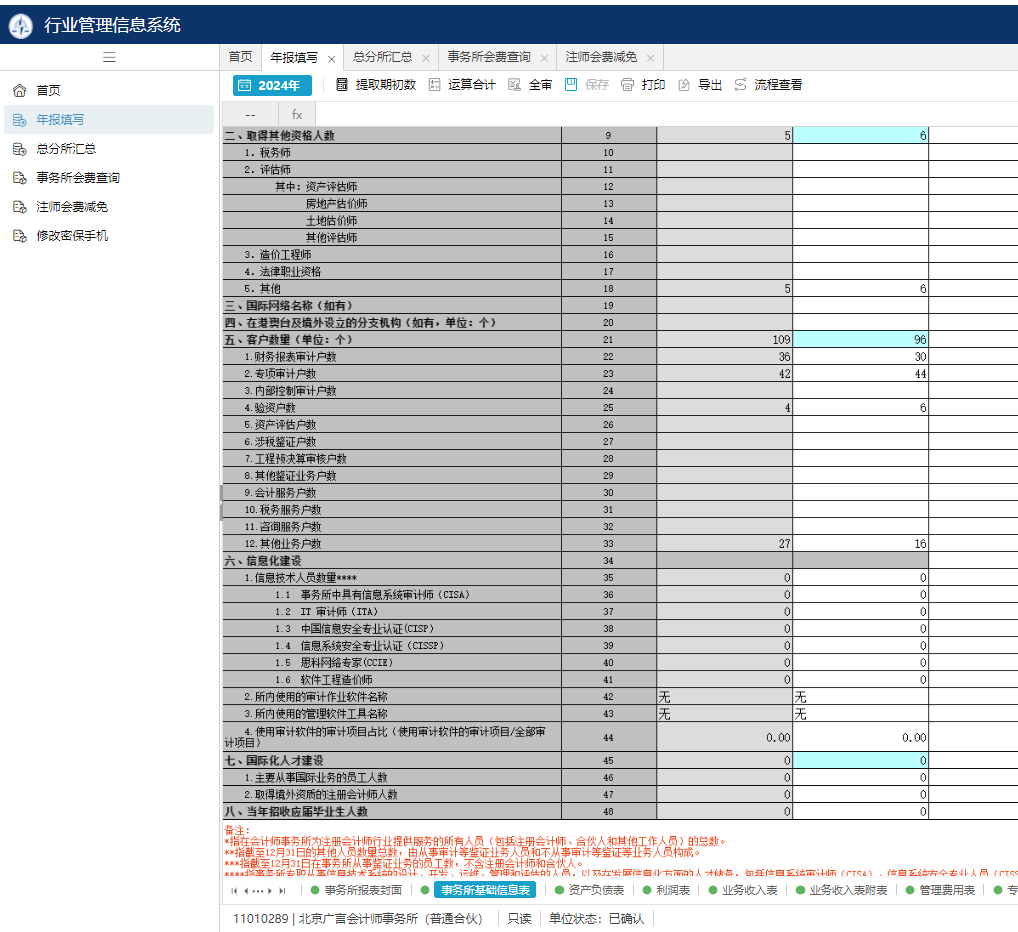The image size is (1018, 932).
Task: Select the highlighted cell in row 21 with value 96
Action: tap(860, 340)
